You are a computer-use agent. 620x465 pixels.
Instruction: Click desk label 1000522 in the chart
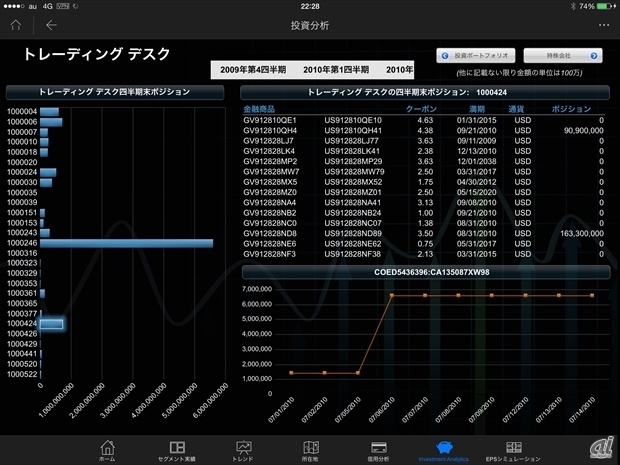22,374
